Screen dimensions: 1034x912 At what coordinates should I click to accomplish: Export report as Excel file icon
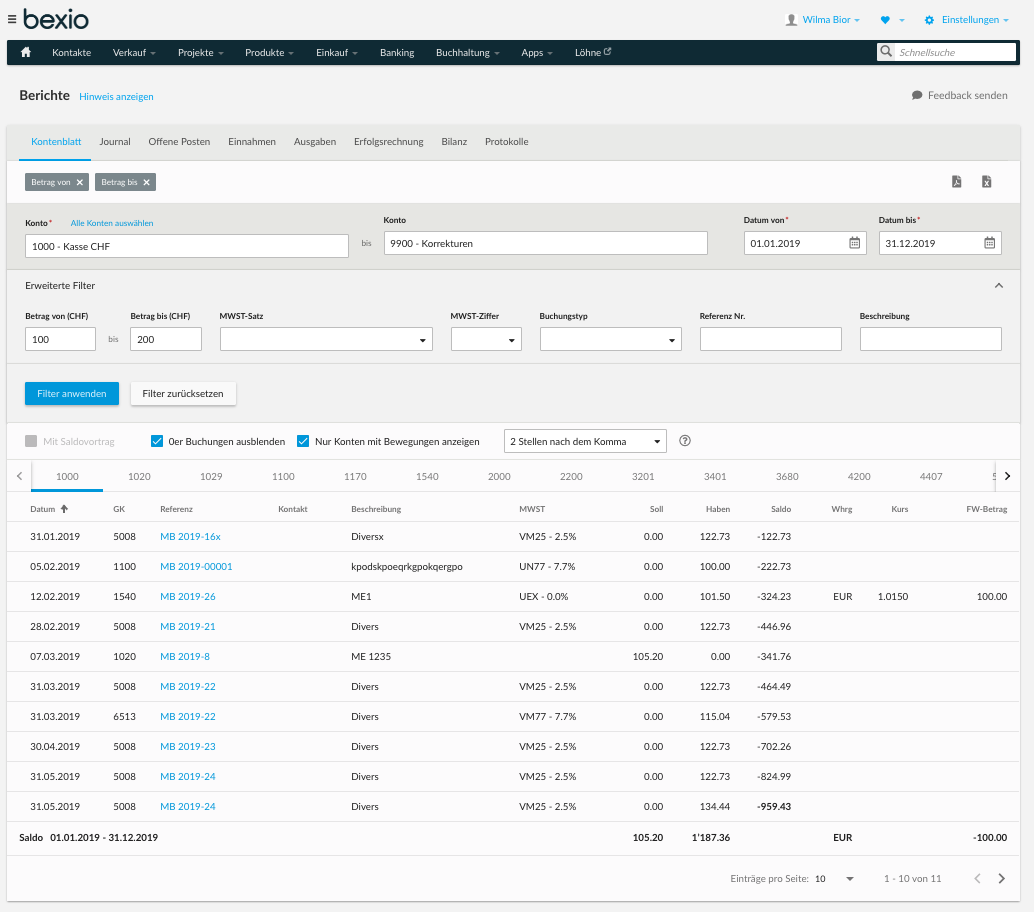(x=987, y=181)
